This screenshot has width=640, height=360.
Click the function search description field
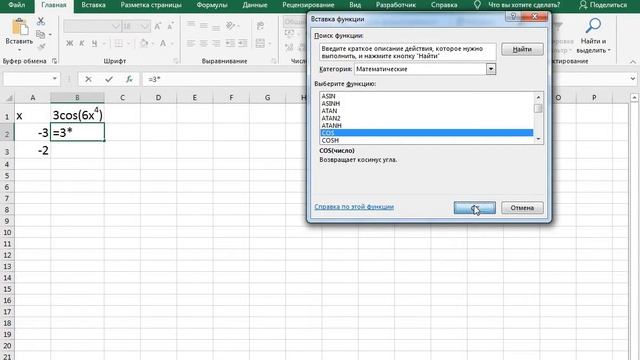pyautogui.click(x=408, y=52)
